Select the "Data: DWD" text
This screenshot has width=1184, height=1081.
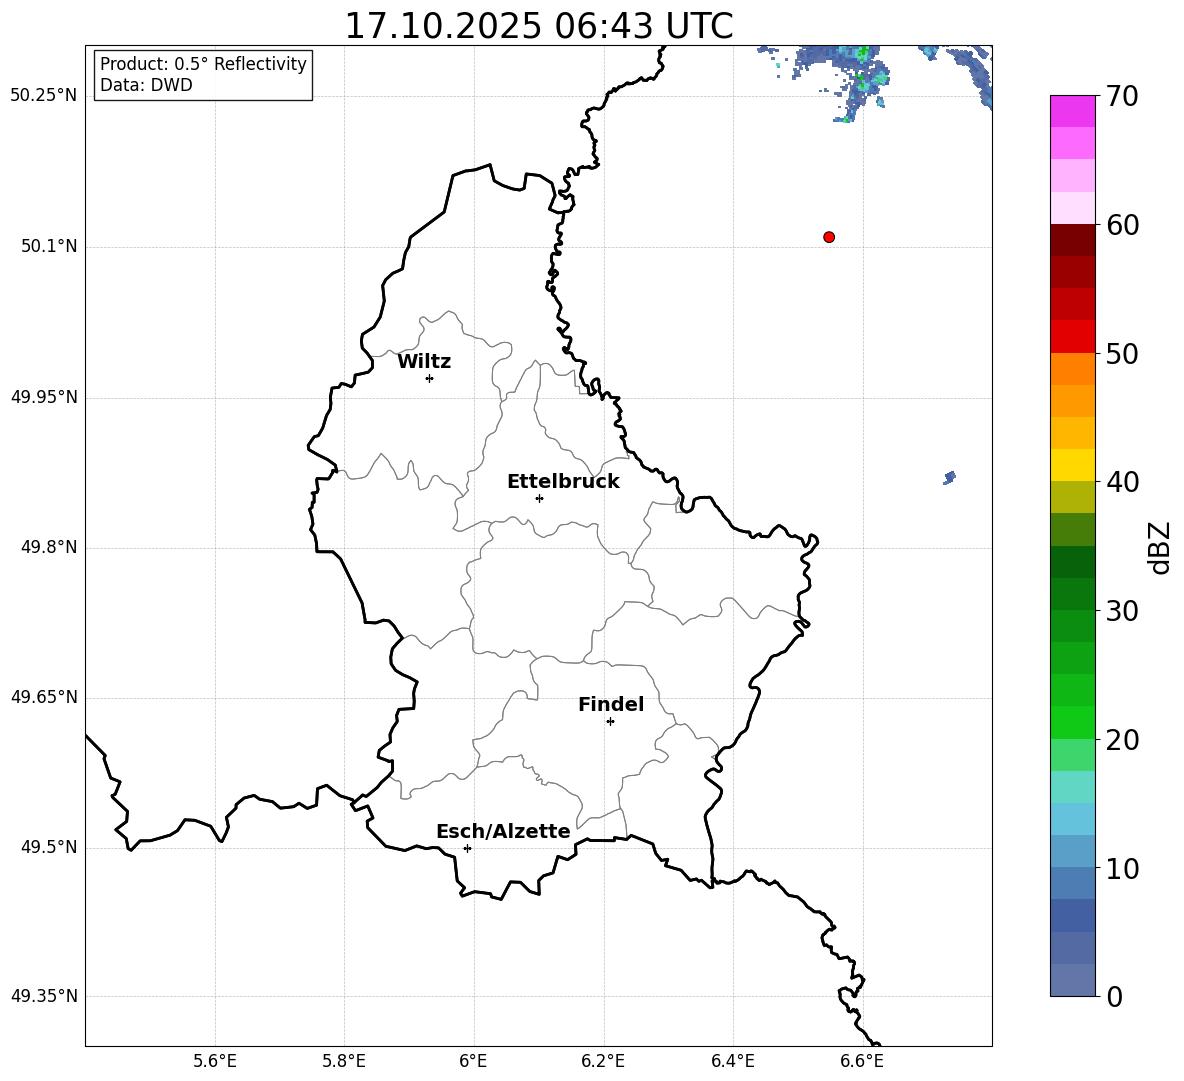click(146, 85)
